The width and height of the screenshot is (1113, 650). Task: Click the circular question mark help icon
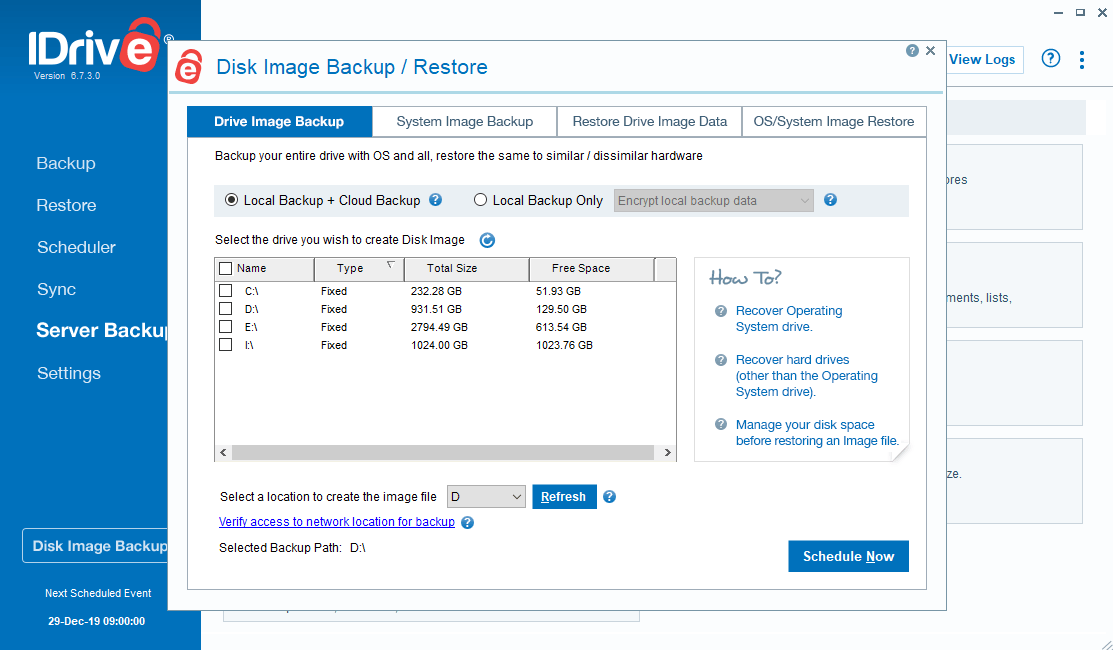tap(1050, 59)
